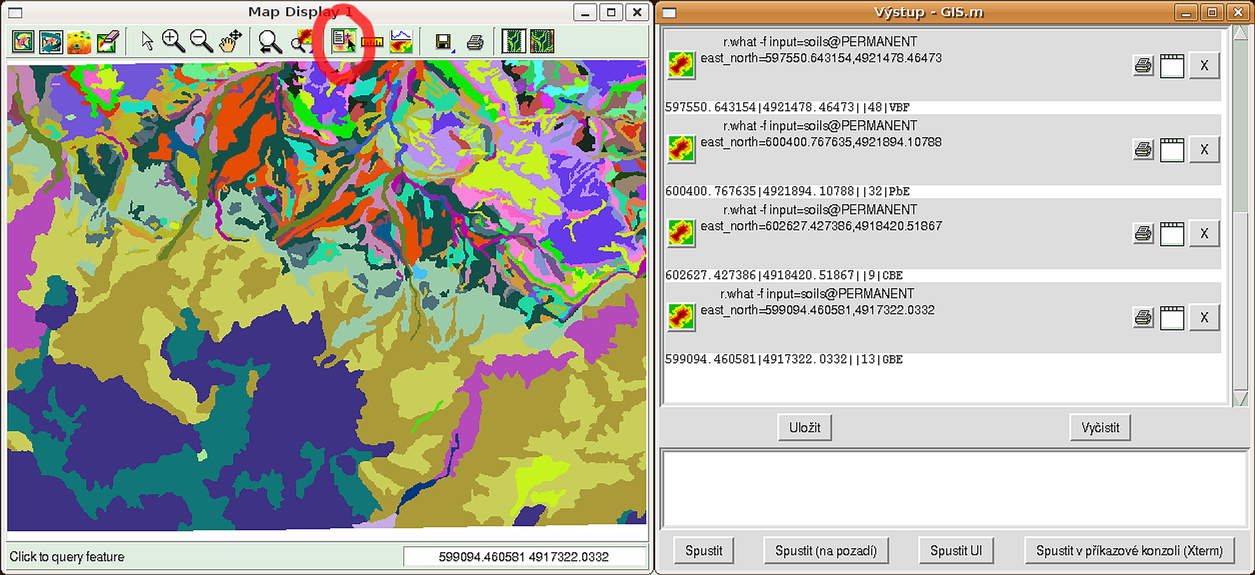Click the Map Display window menu button
The height and width of the screenshot is (575, 1255).
(x=15, y=12)
